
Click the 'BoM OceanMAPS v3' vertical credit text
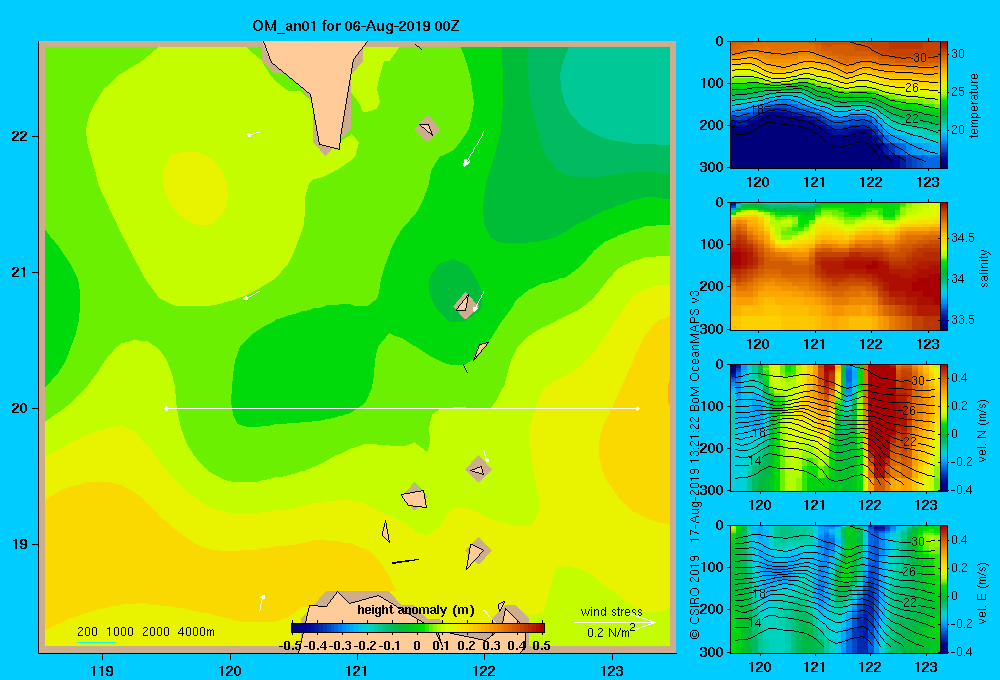[695, 351]
